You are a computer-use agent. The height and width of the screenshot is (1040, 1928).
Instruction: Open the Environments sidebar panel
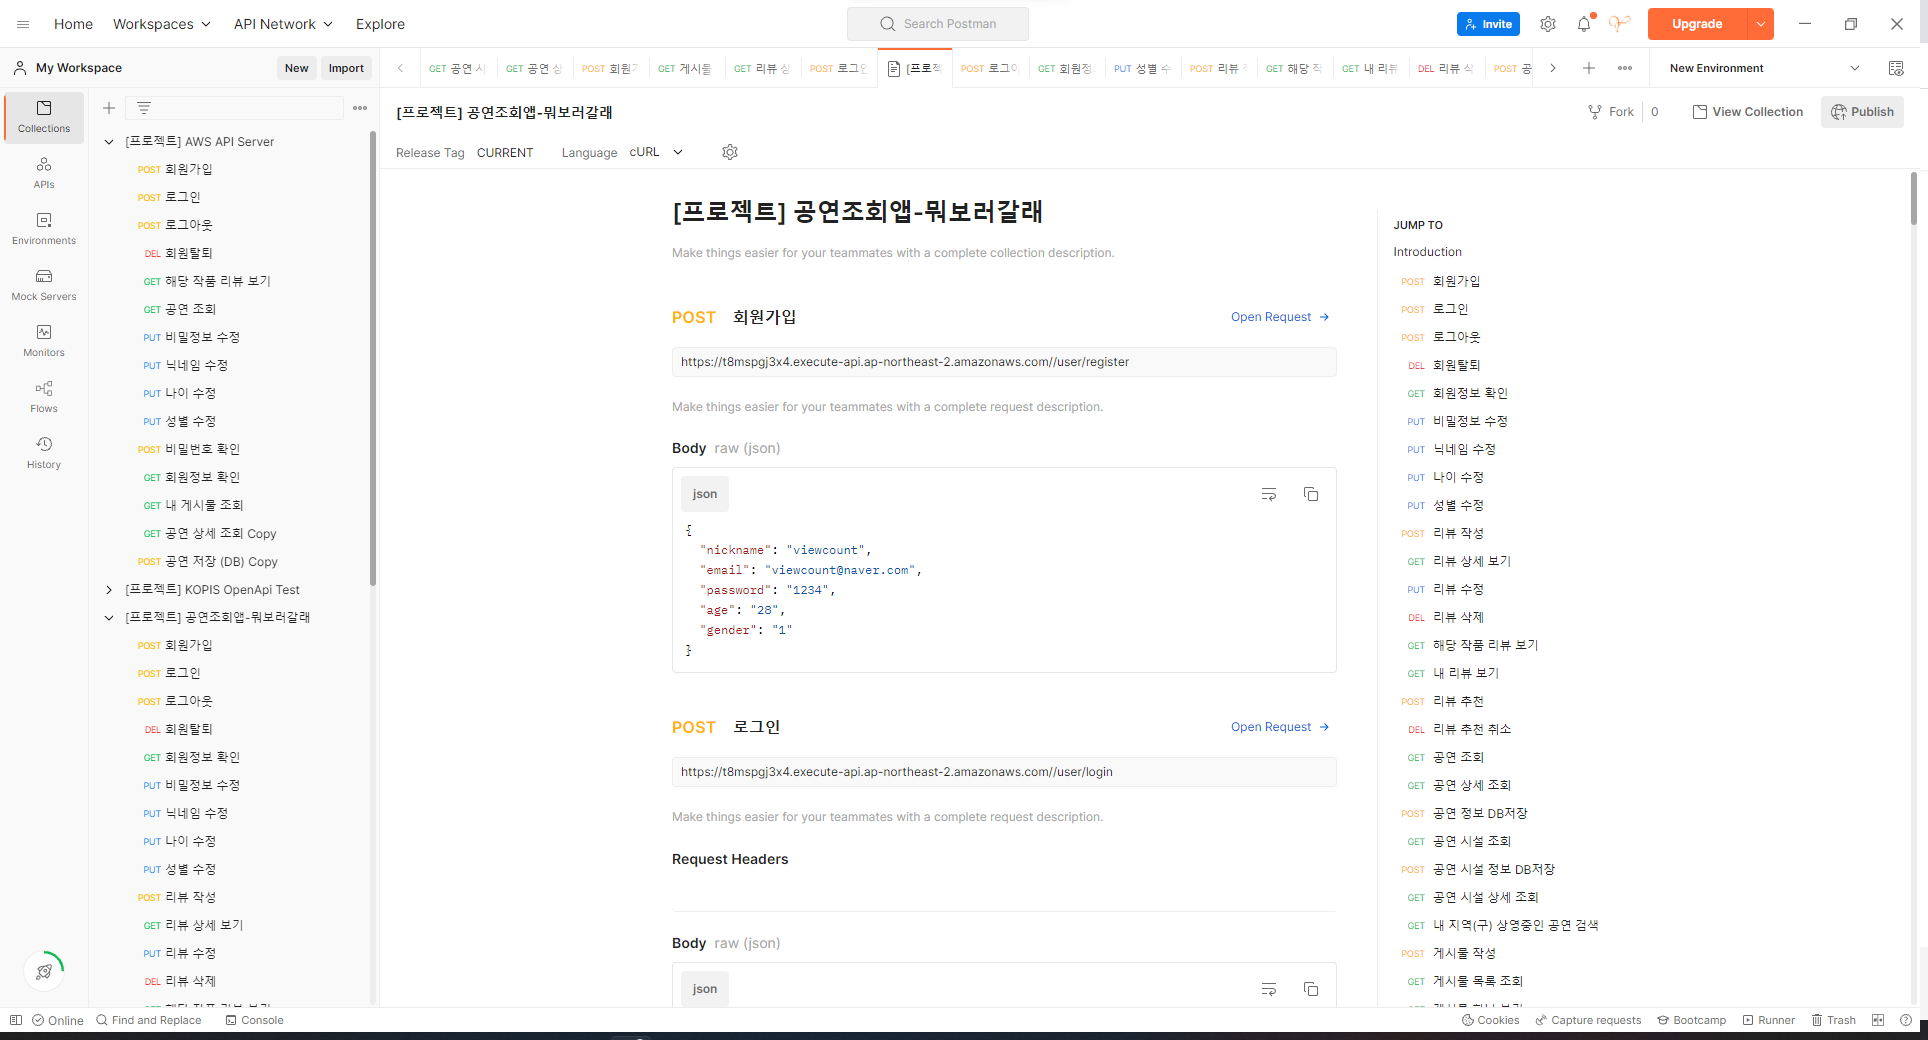44,229
